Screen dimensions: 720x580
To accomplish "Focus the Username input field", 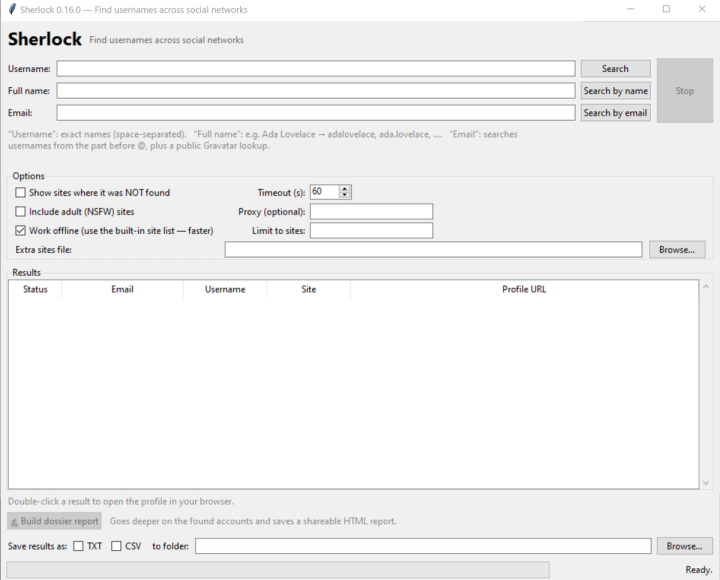I will pos(315,68).
